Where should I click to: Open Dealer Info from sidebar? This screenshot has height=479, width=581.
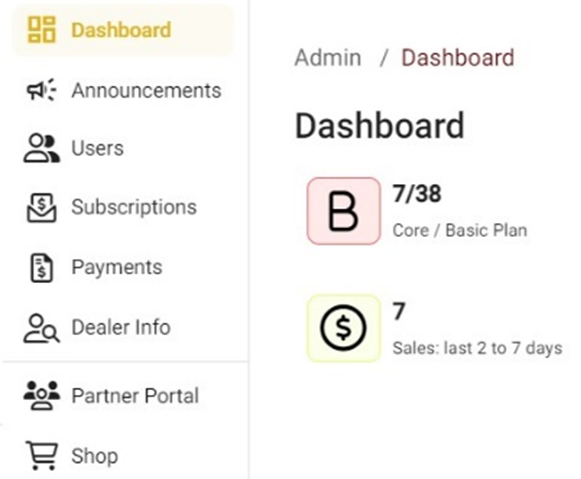tap(124, 327)
